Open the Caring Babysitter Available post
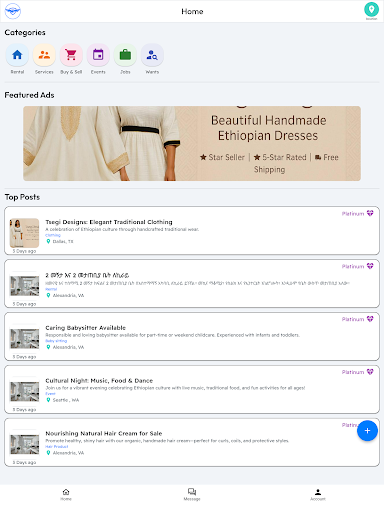The width and height of the screenshot is (384, 512). [x=192, y=337]
